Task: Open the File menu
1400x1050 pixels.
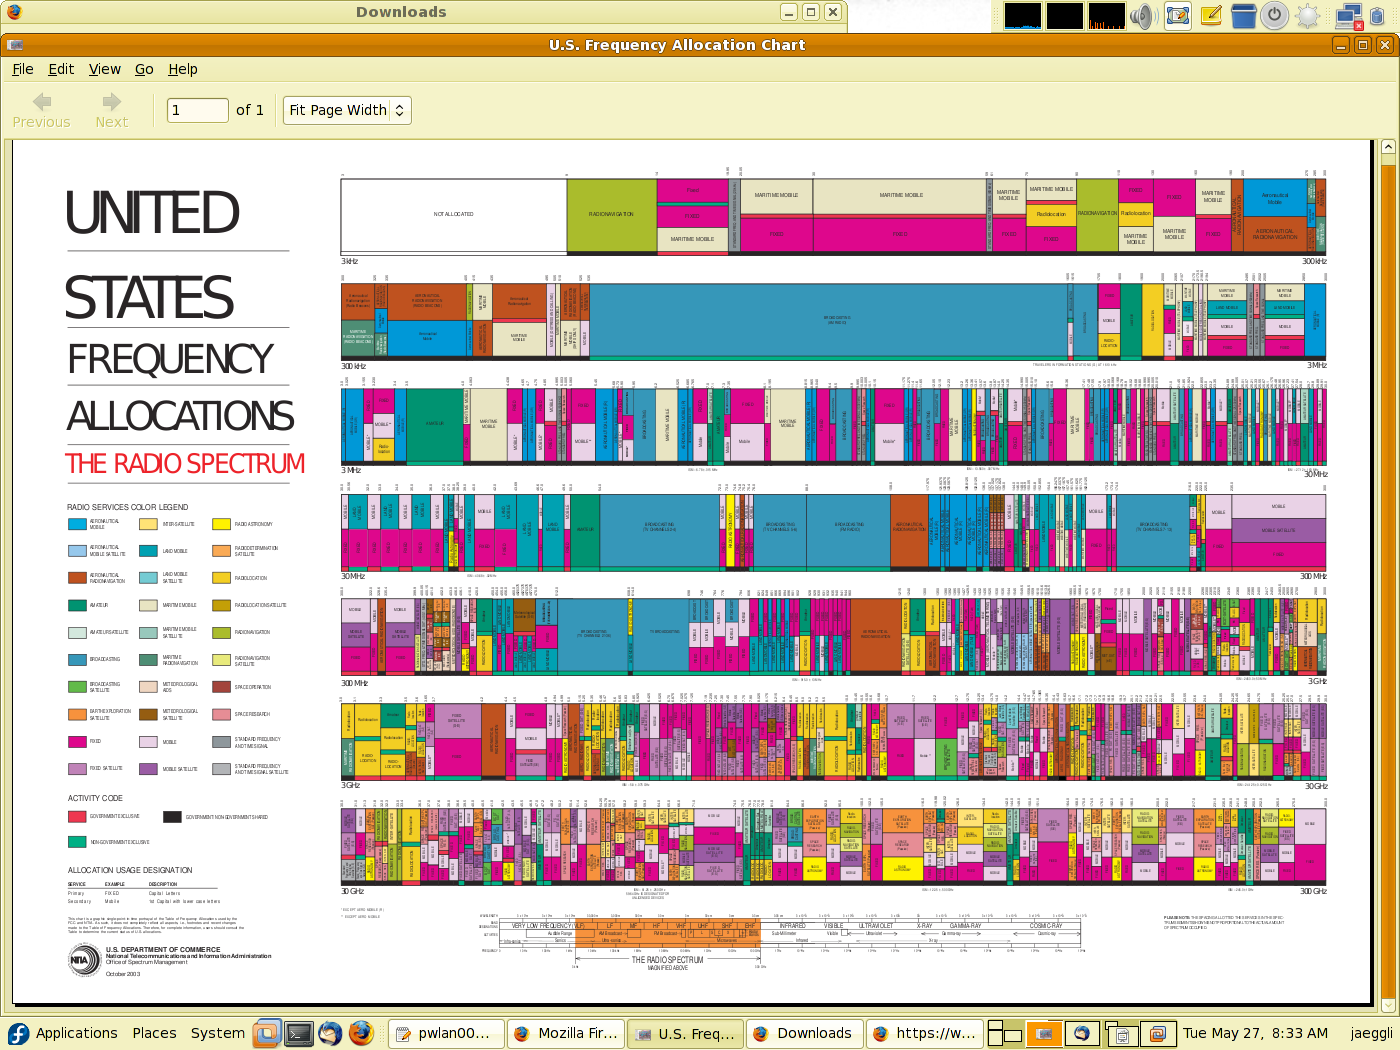Action: click(23, 69)
